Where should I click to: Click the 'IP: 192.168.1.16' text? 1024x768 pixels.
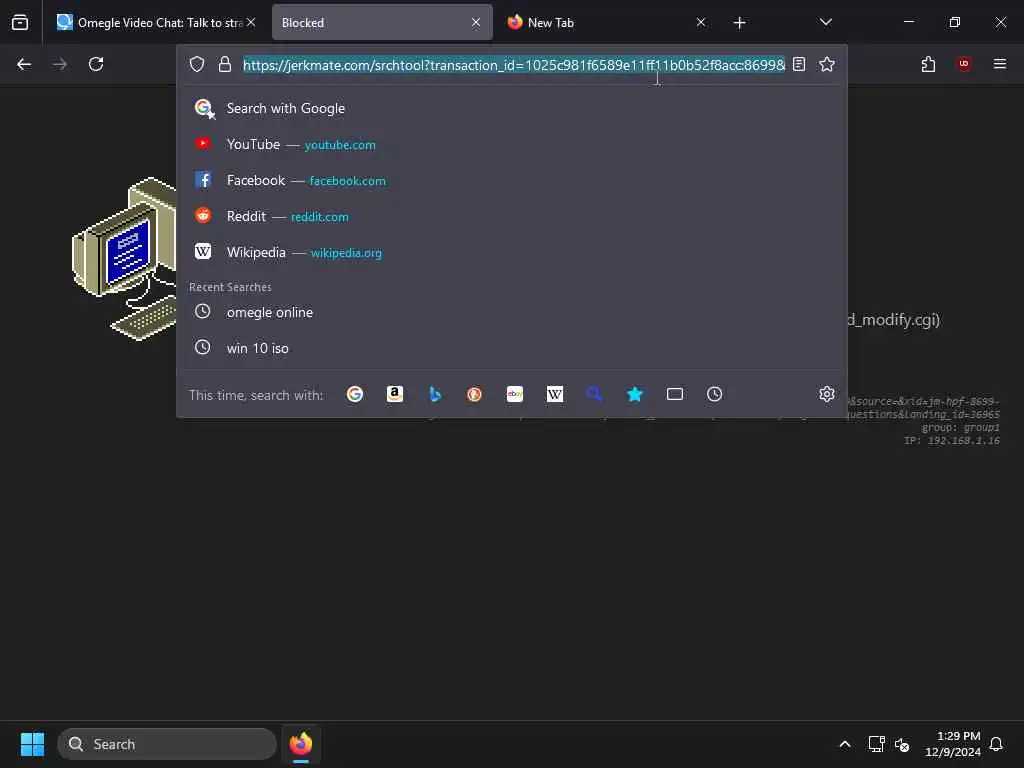(952, 441)
